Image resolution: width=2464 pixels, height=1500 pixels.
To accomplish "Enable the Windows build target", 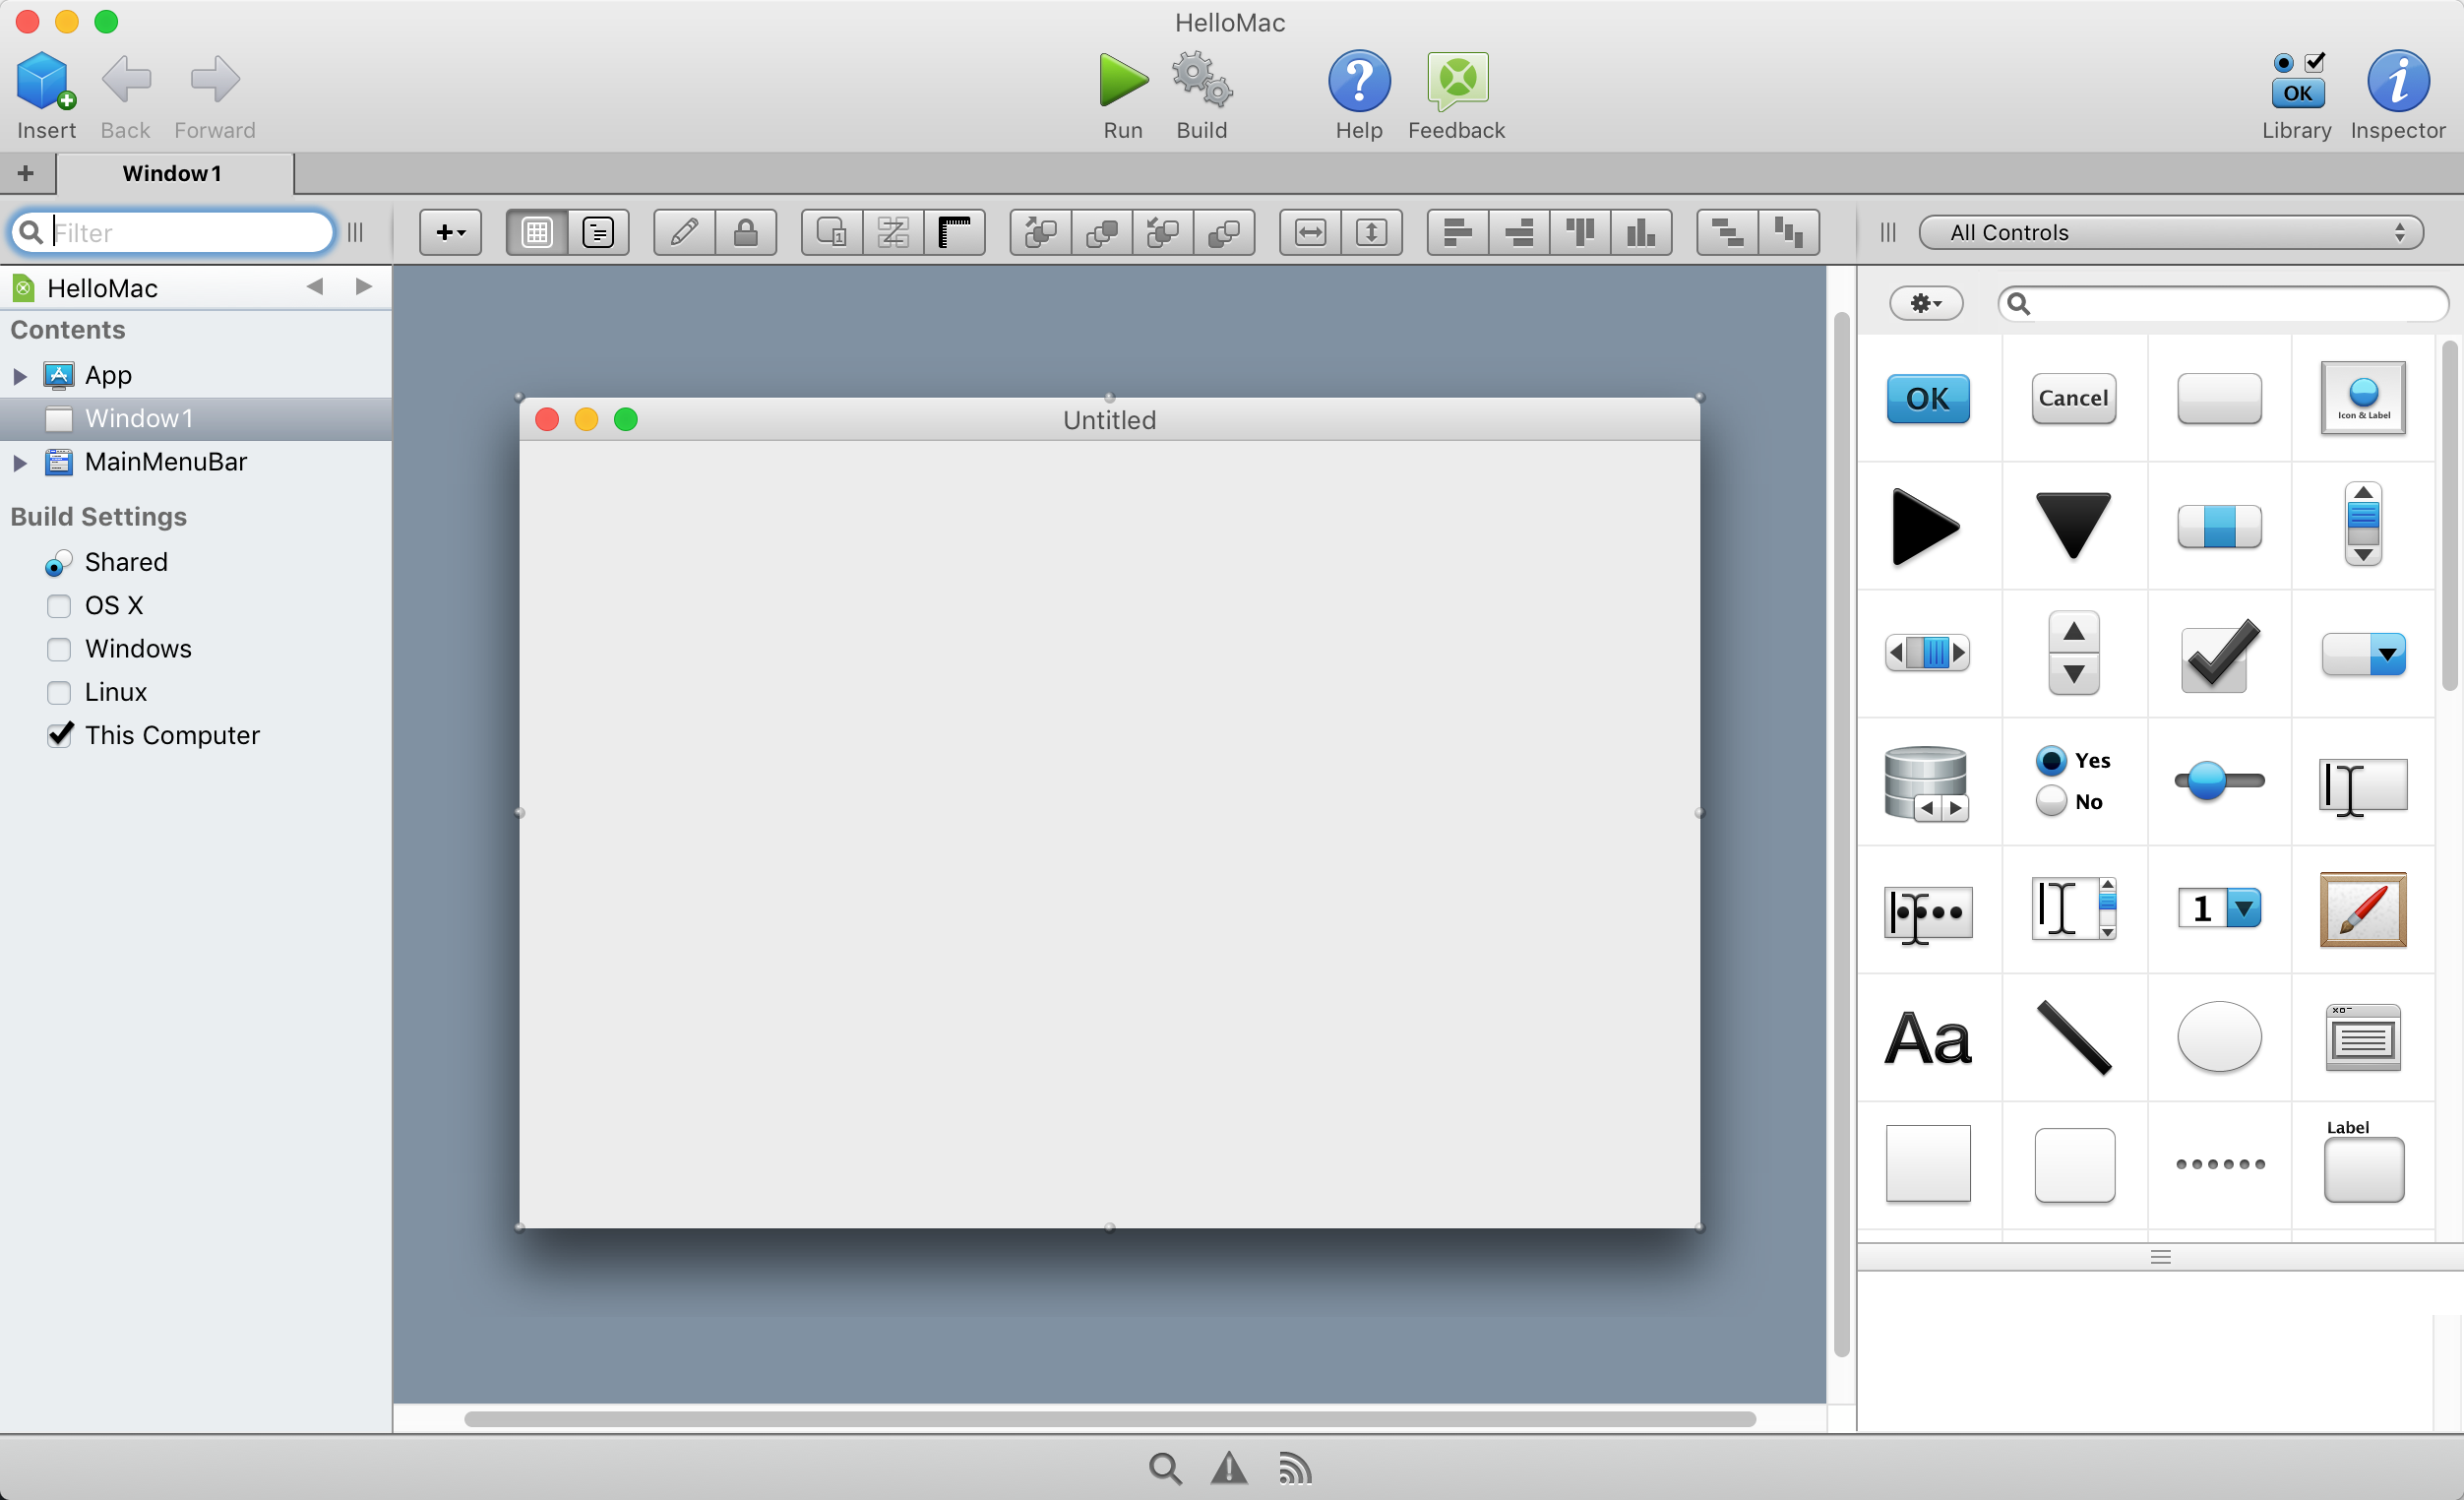I will (58, 650).
